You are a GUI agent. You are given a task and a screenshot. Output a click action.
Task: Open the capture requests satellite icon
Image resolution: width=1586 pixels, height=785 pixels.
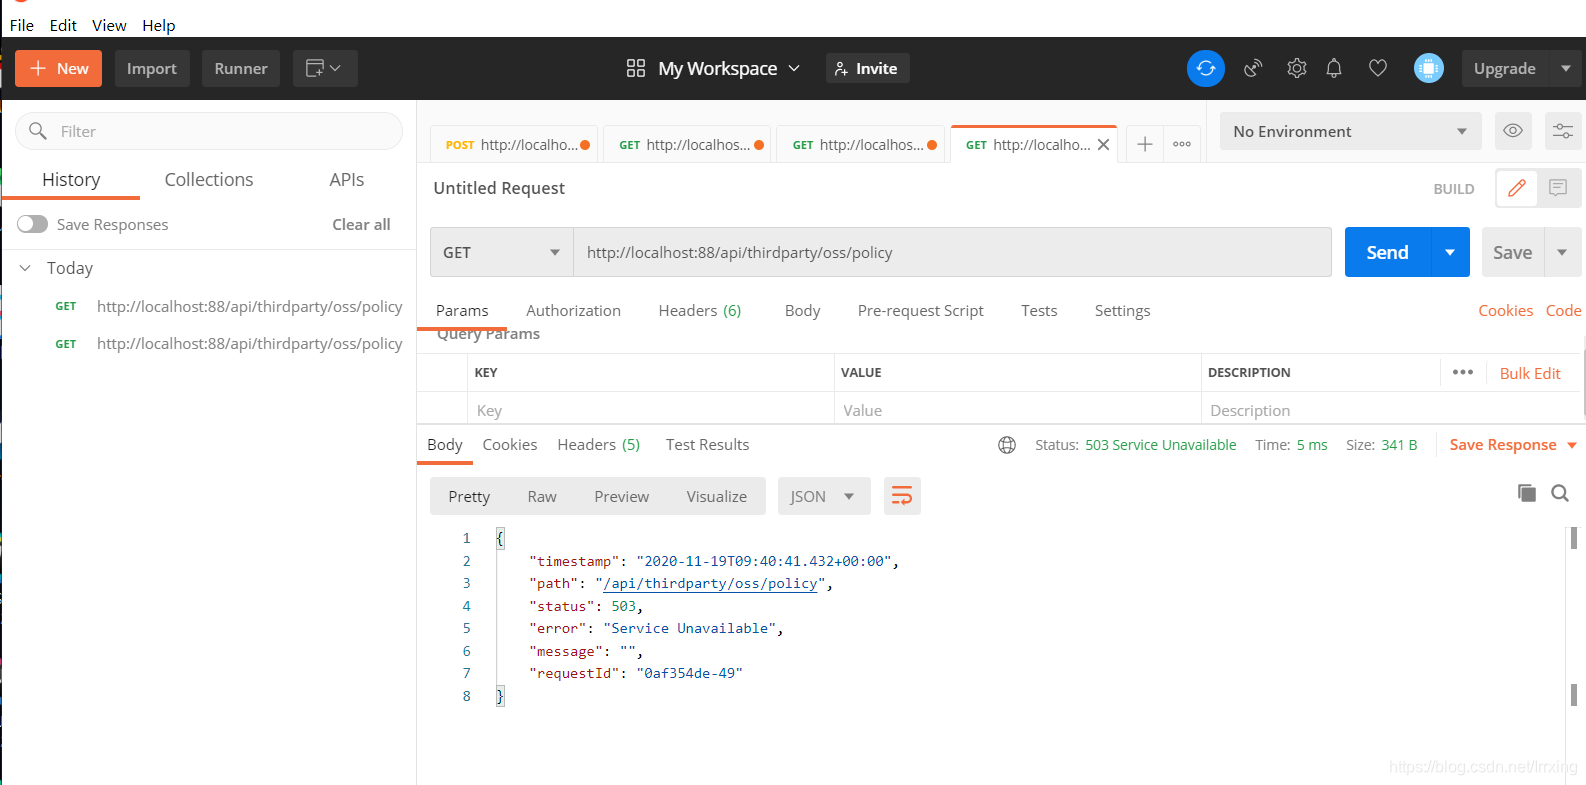tap(1252, 68)
